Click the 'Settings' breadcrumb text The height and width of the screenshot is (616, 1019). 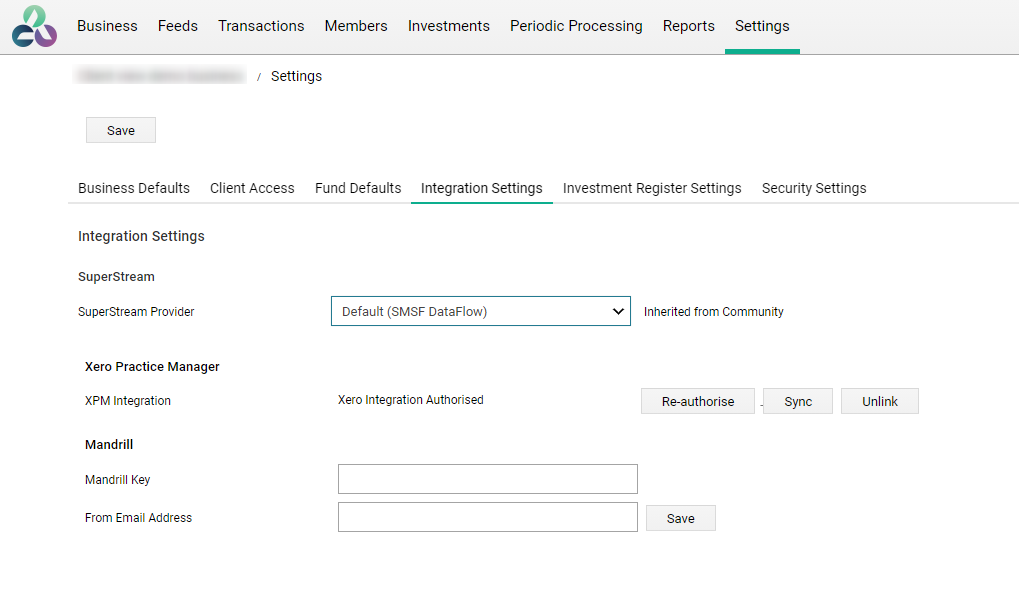(296, 76)
